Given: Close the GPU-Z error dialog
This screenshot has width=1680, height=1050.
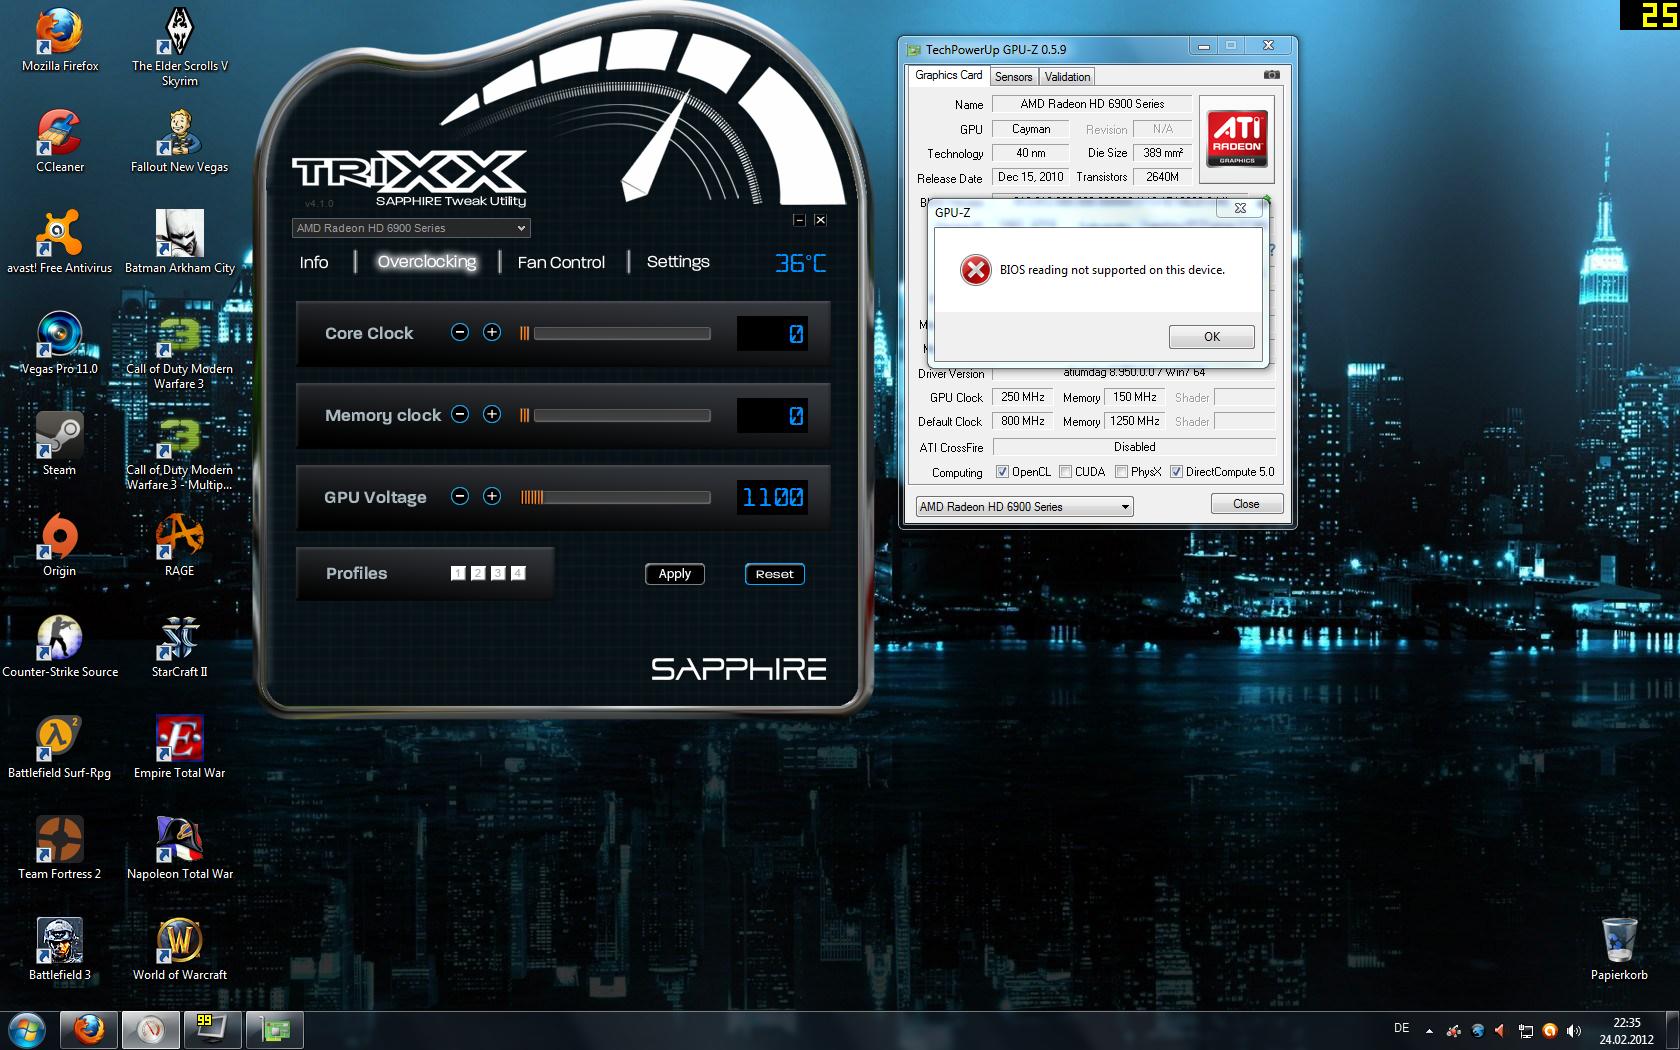Looking at the screenshot, I should (1241, 208).
